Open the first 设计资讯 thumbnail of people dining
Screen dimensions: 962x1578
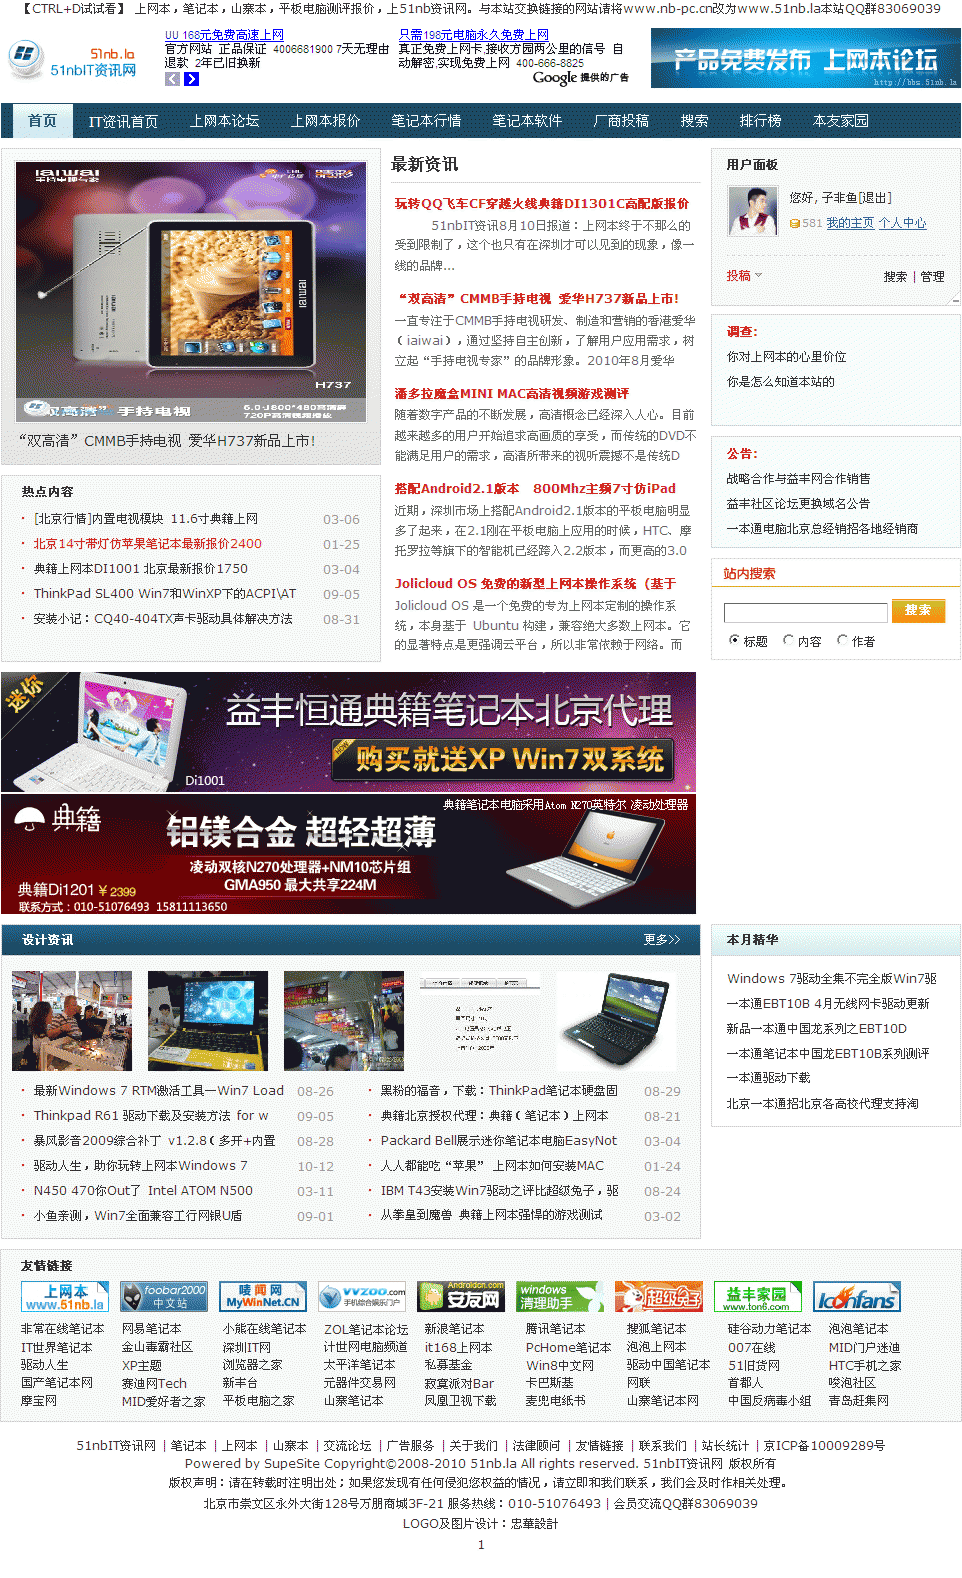[72, 1021]
